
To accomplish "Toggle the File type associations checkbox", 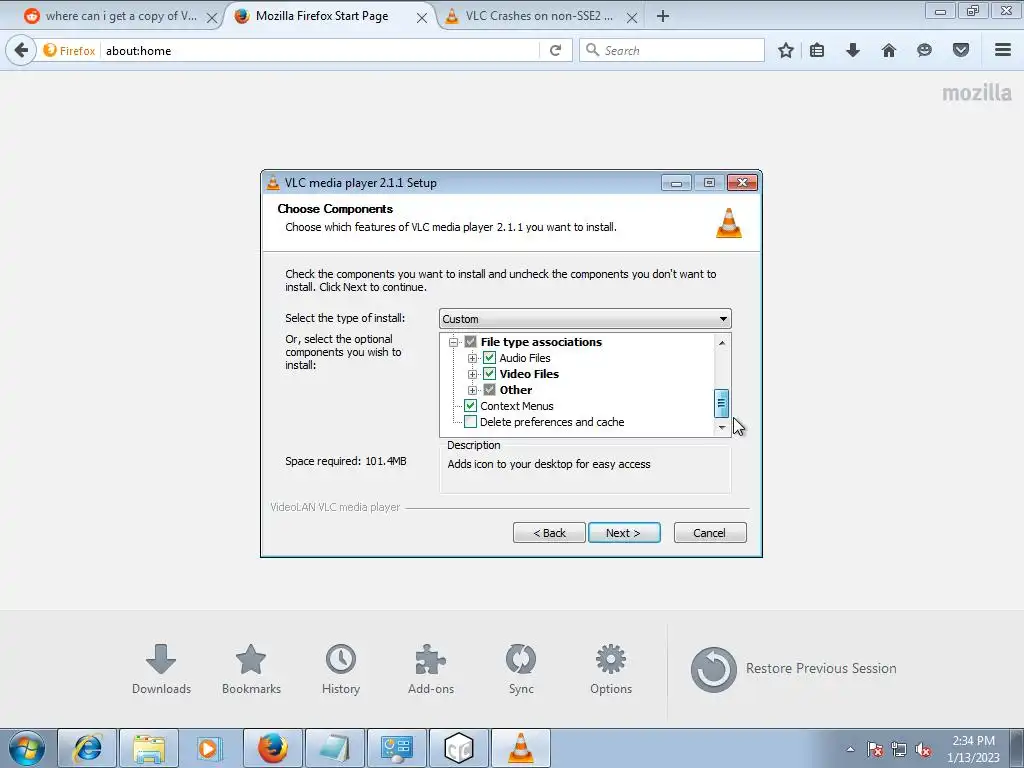I will (470, 342).
